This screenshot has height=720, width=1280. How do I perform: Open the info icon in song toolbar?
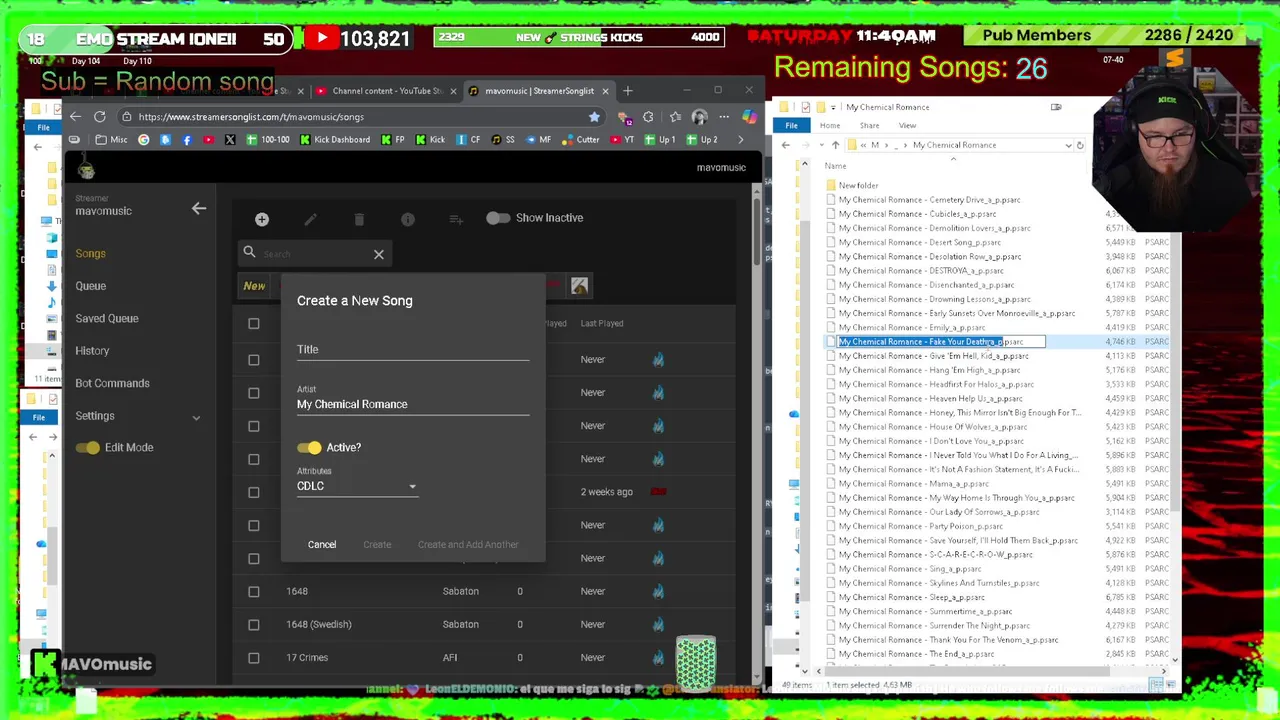pos(407,219)
